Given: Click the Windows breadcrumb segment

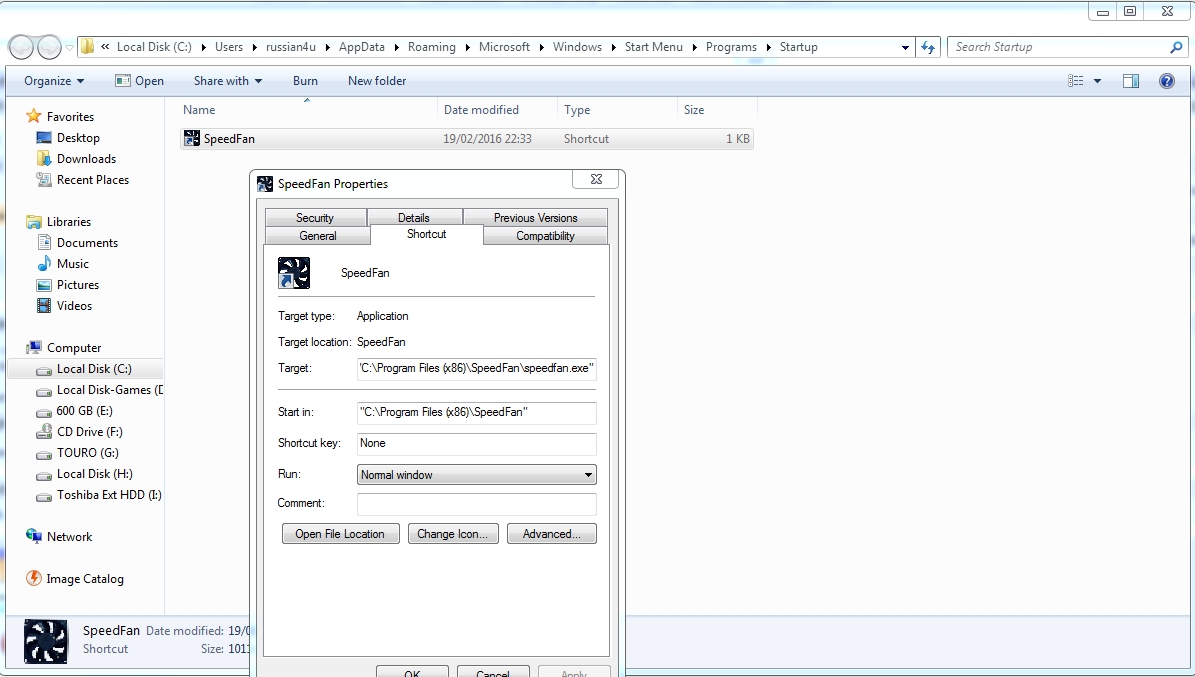Looking at the screenshot, I should (x=577, y=47).
